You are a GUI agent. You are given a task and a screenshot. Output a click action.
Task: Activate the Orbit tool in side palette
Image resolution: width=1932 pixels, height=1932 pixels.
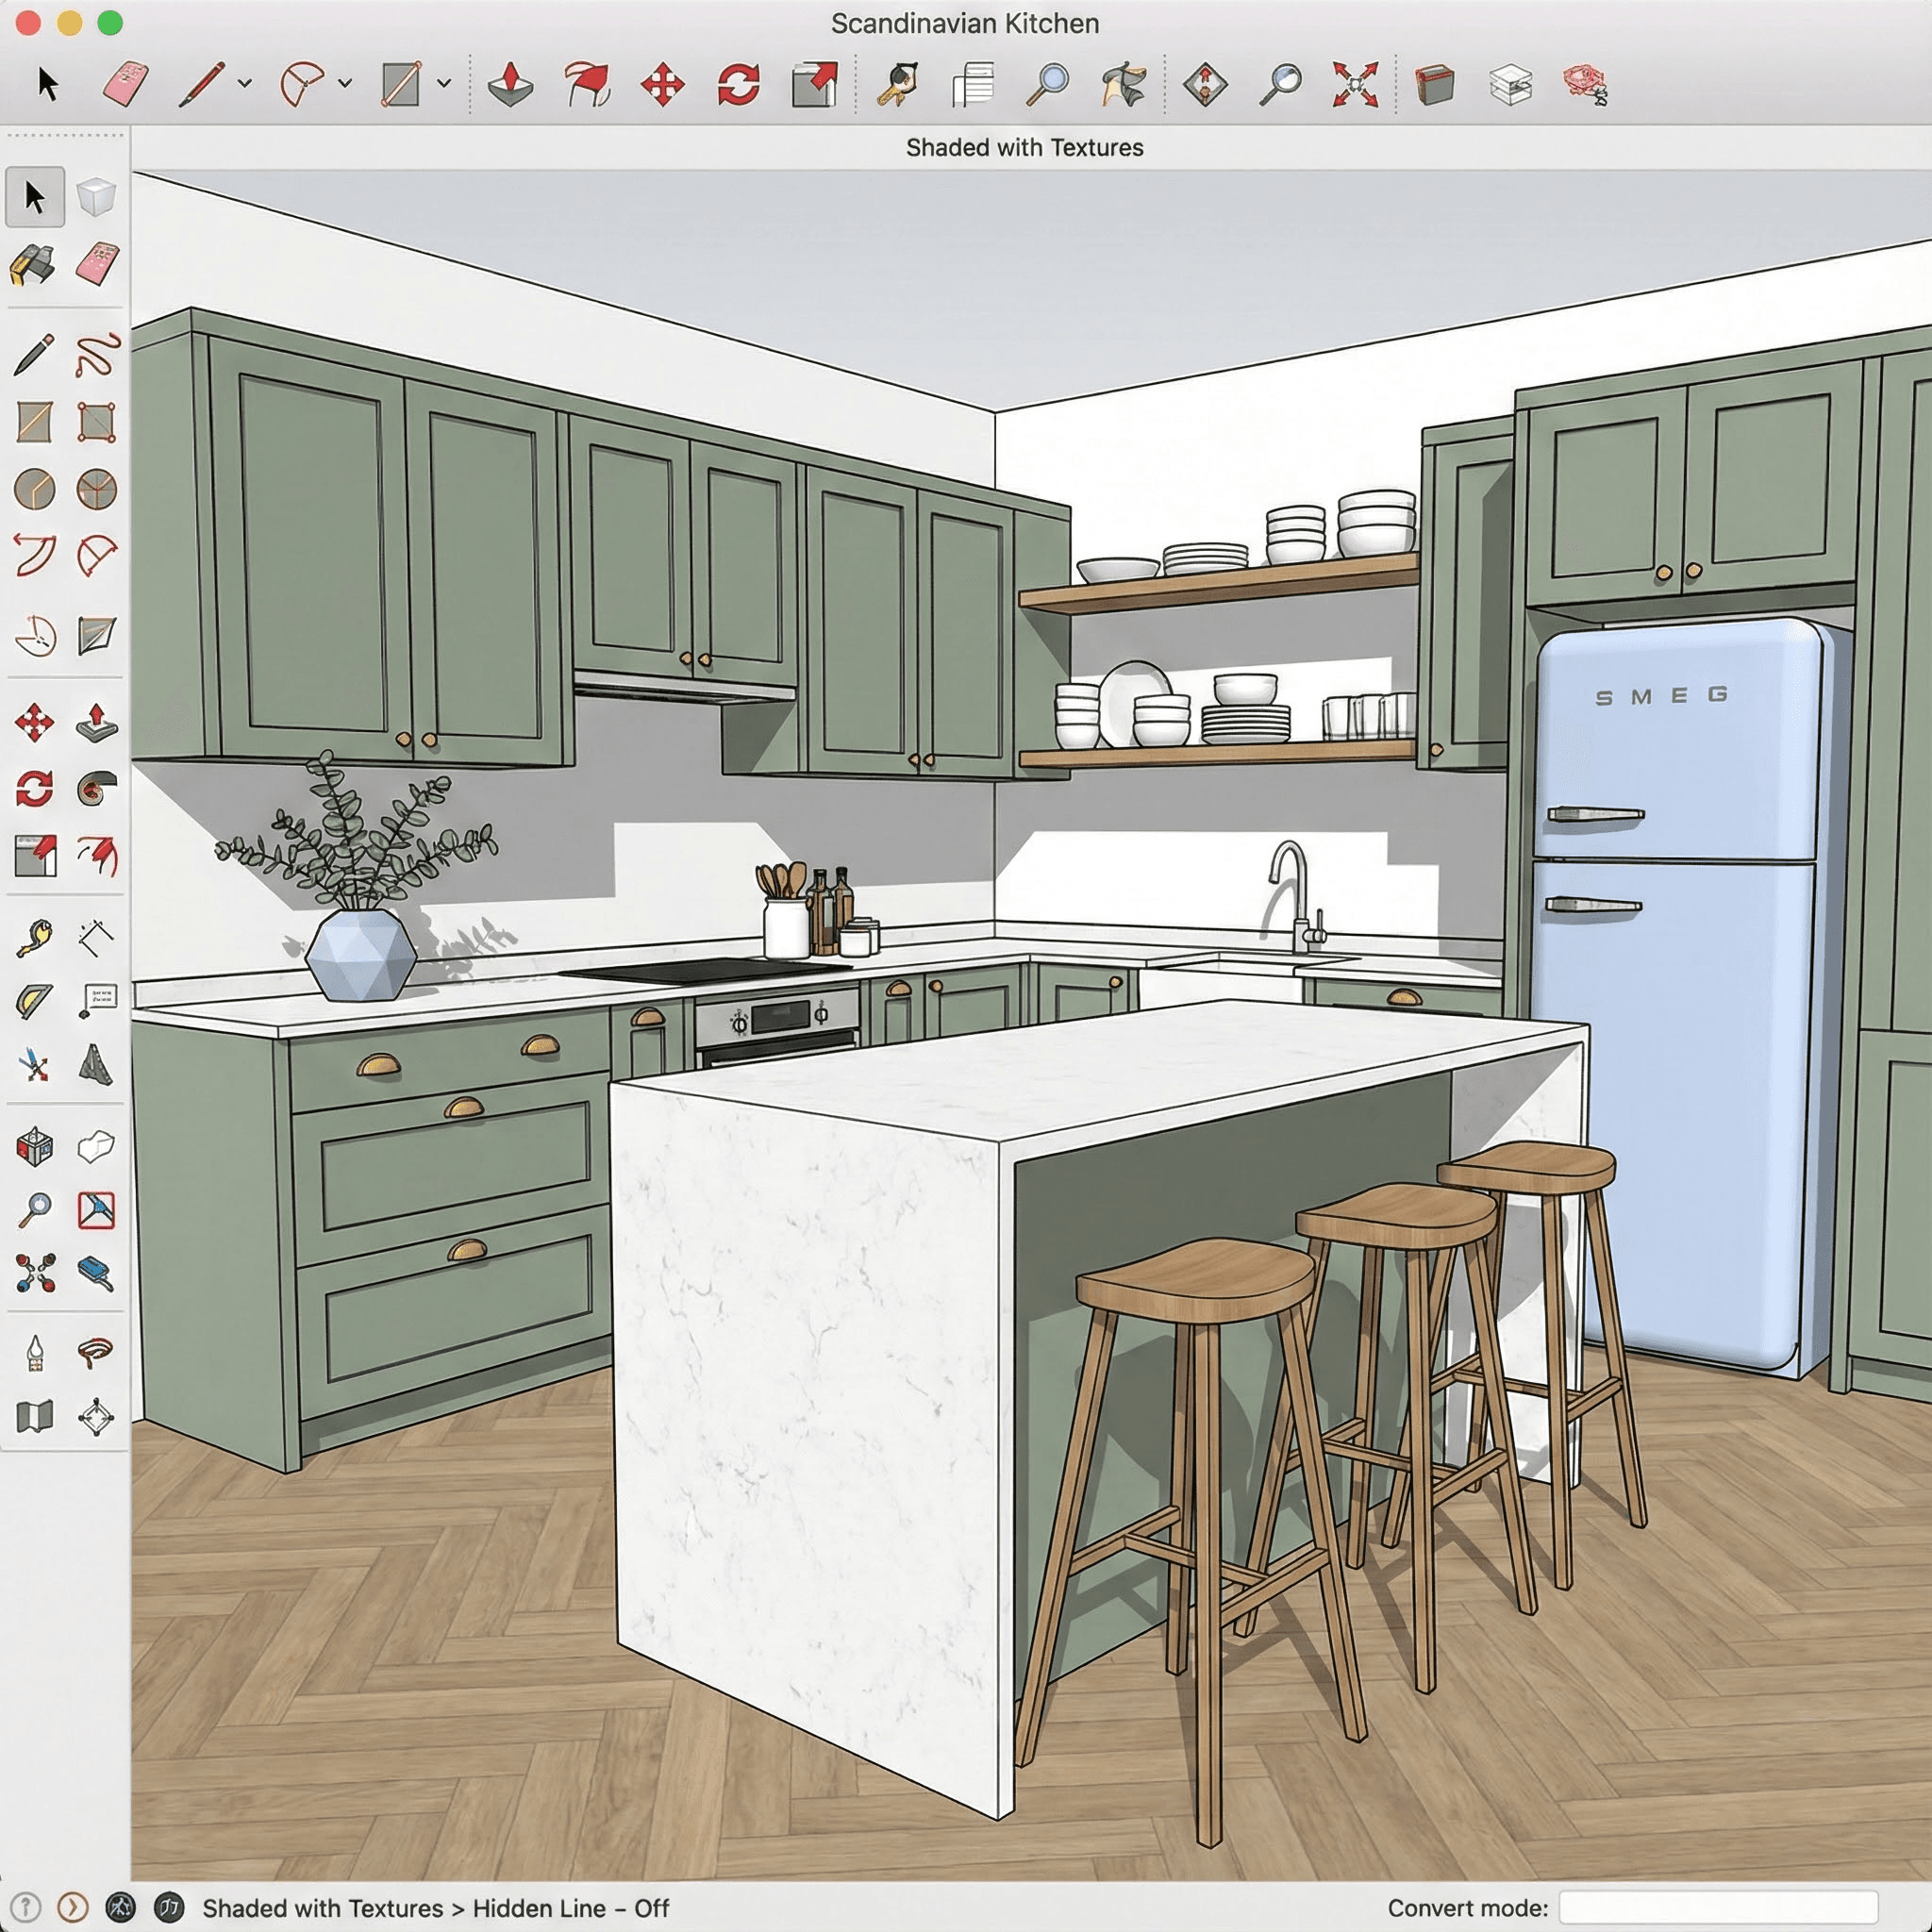coord(35,1148)
